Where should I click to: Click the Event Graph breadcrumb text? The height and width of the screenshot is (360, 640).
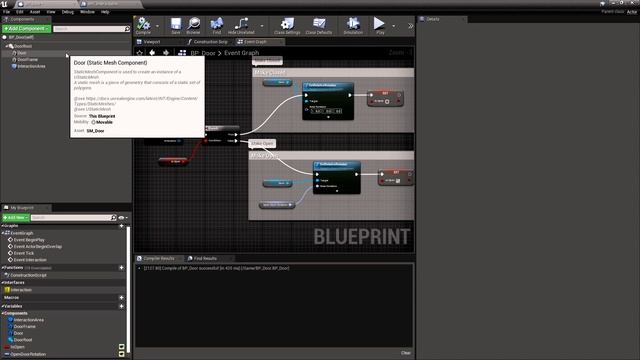pyautogui.click(x=241, y=53)
